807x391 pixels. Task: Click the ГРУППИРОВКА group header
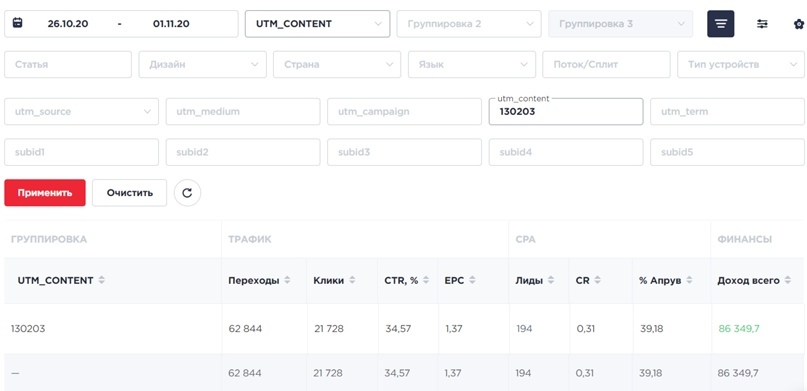48,239
